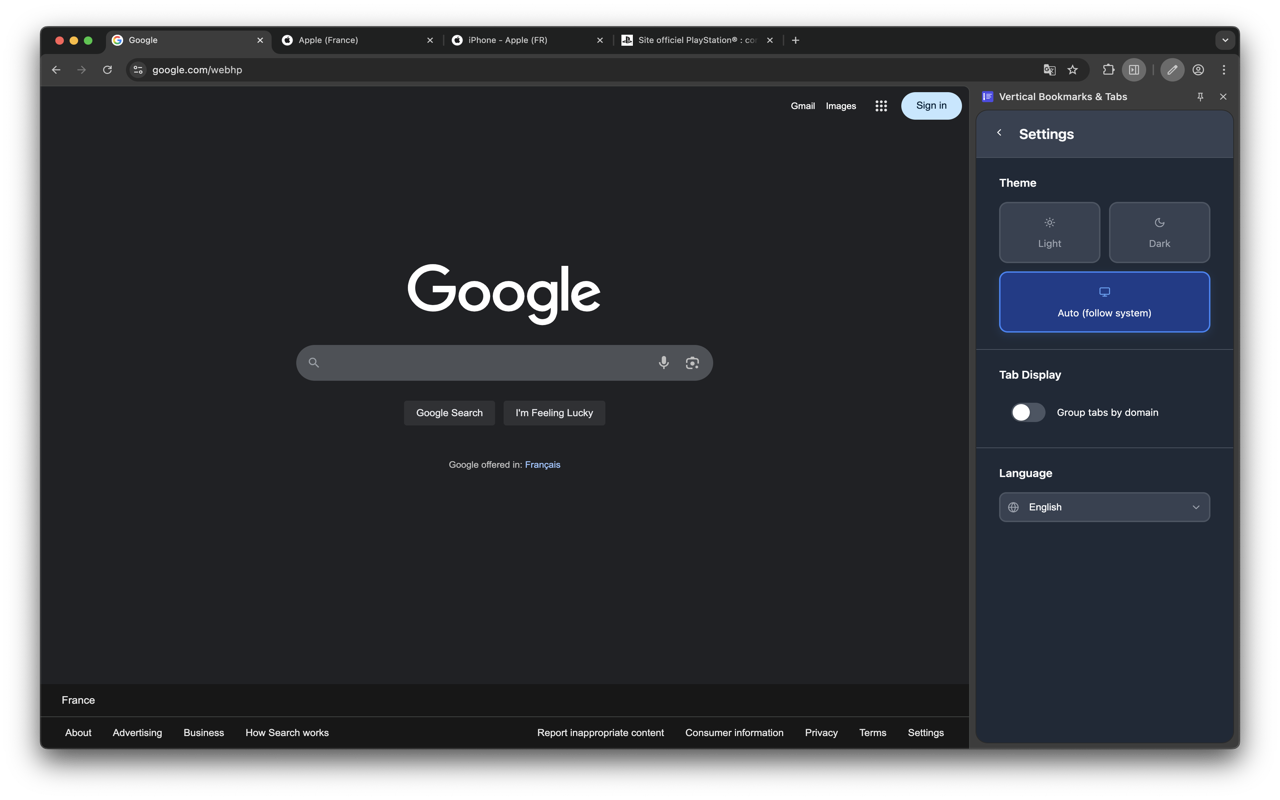The image size is (1280, 800).
Task: Expand the tab search dropdown arrow
Action: point(1225,40)
